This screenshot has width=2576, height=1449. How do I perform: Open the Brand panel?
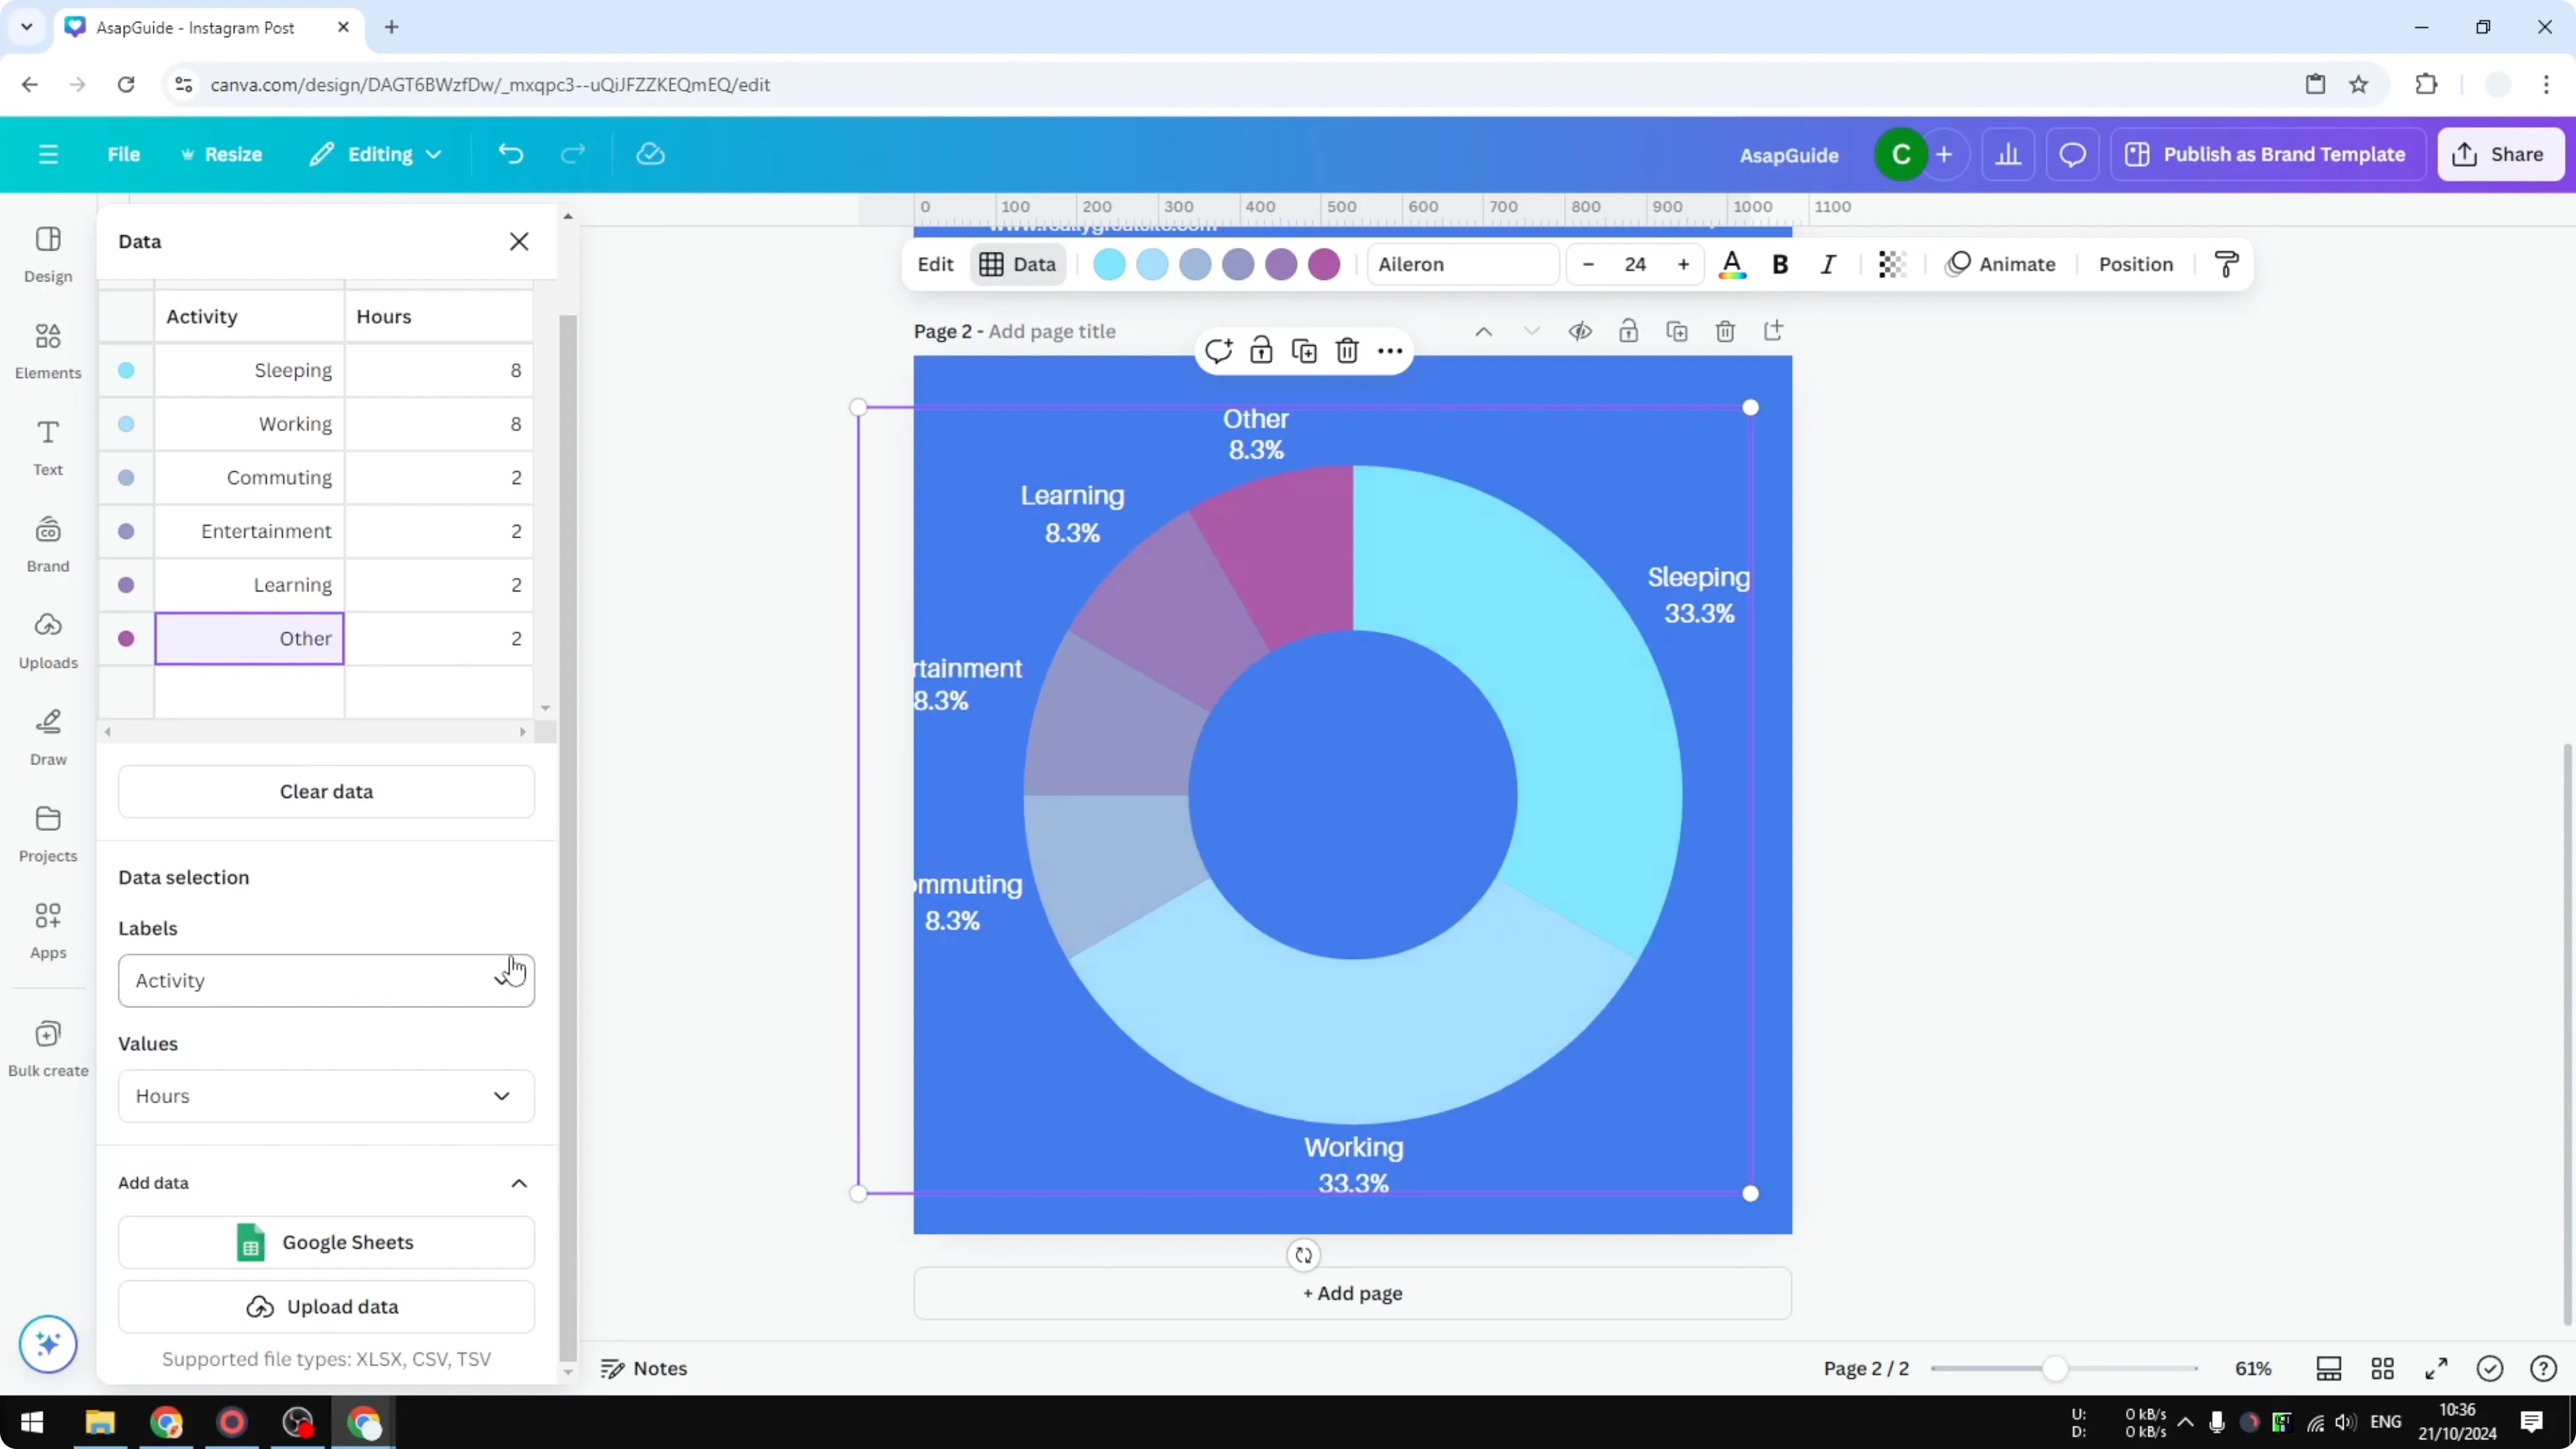tap(47, 542)
